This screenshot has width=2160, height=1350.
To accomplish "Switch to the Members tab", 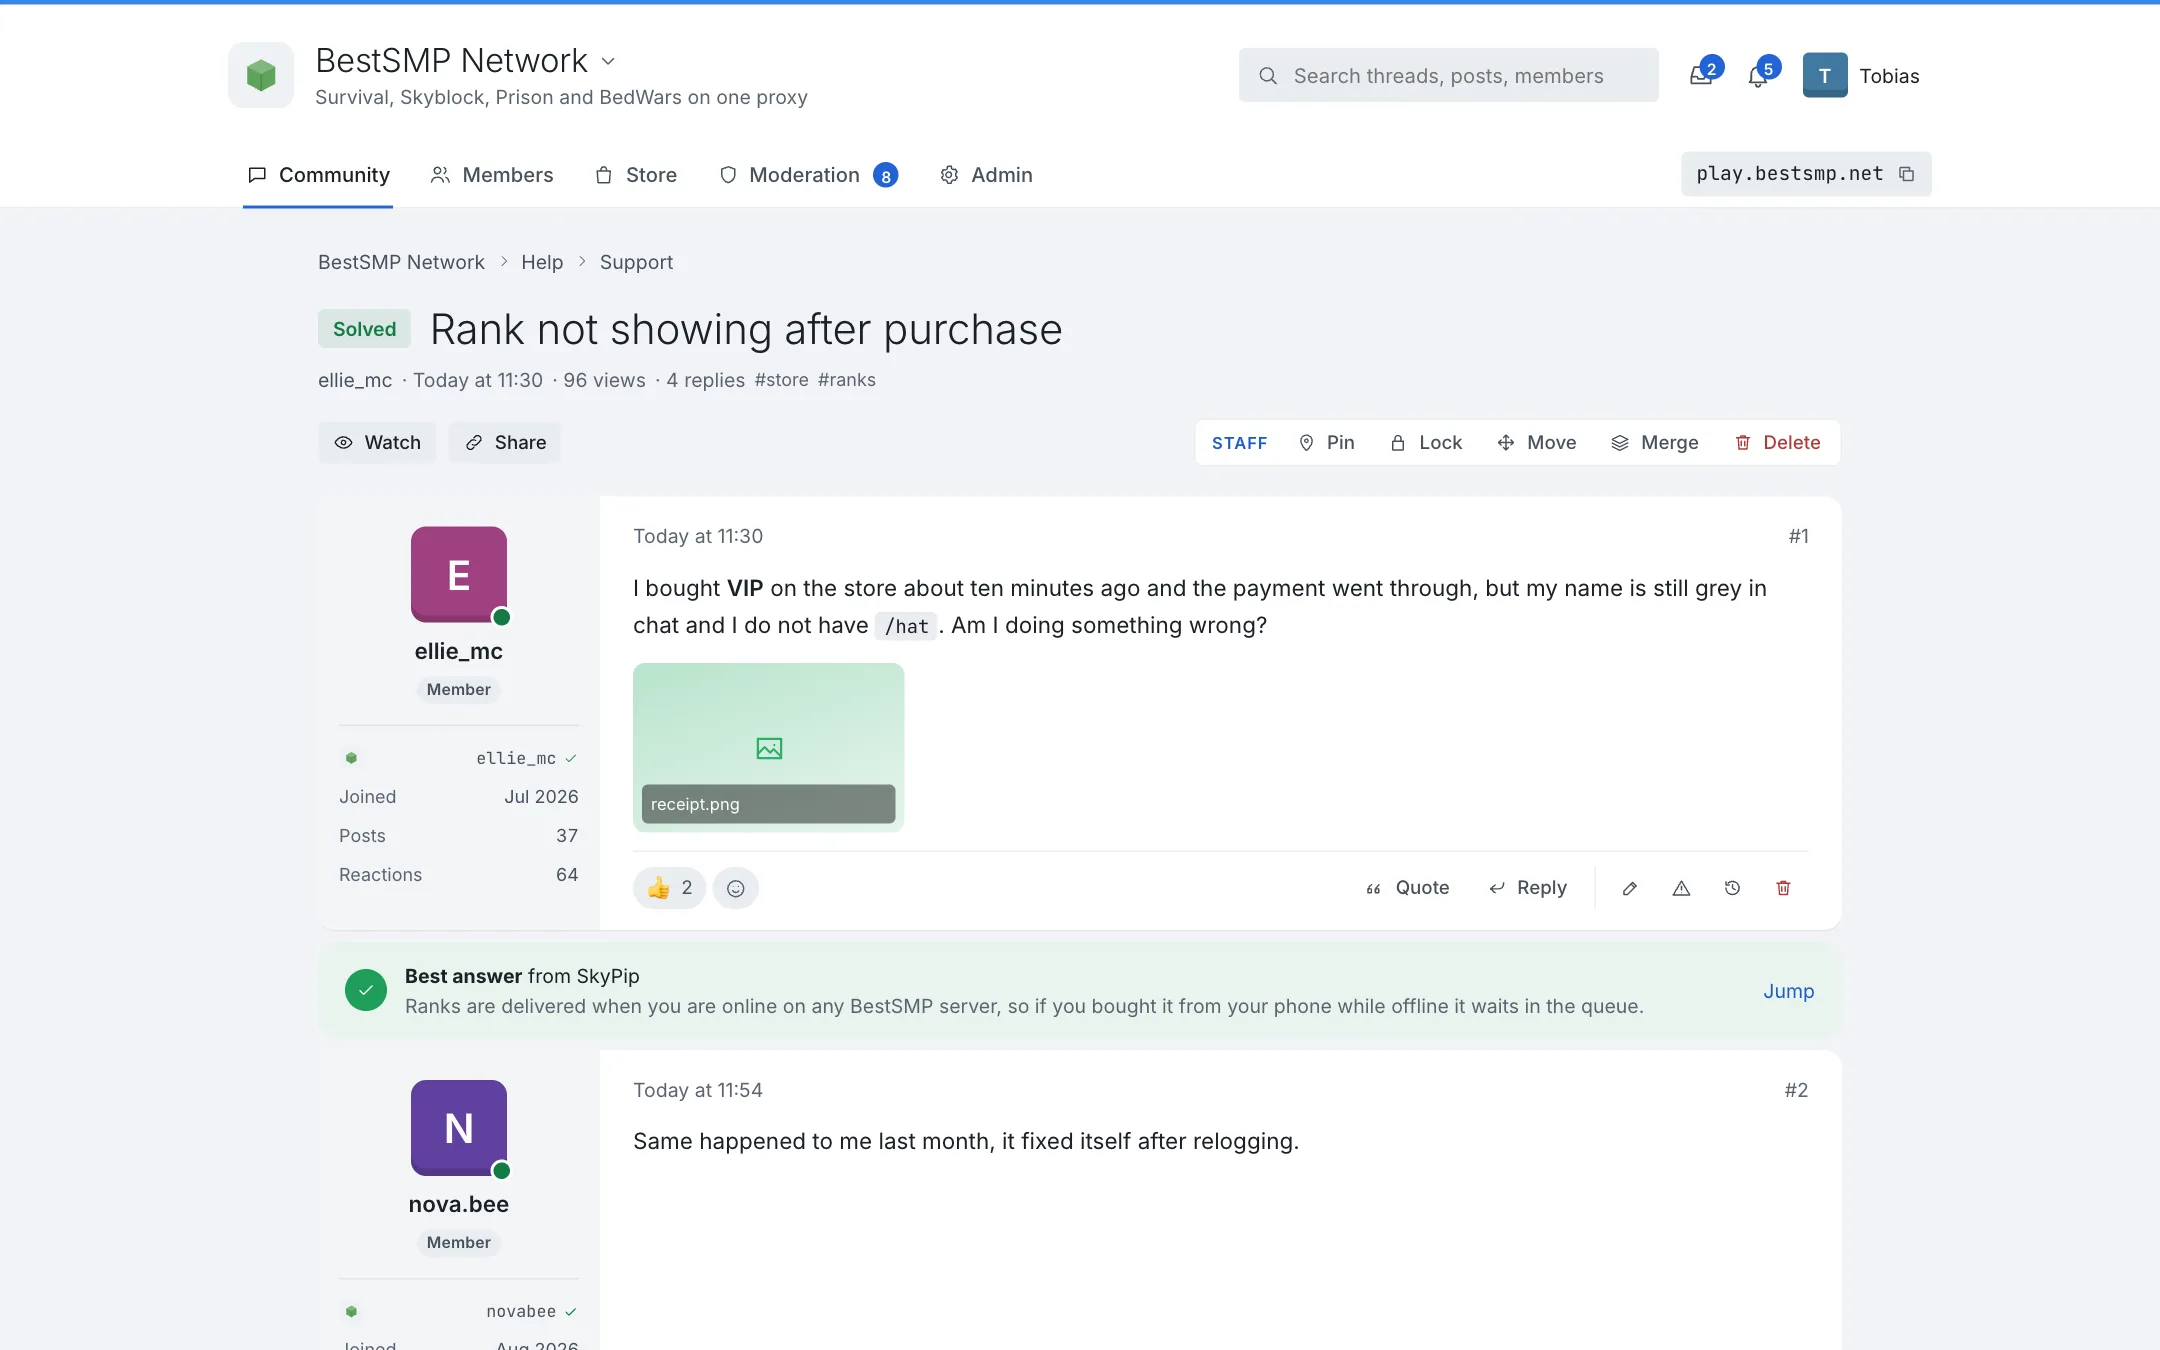I will [x=491, y=175].
